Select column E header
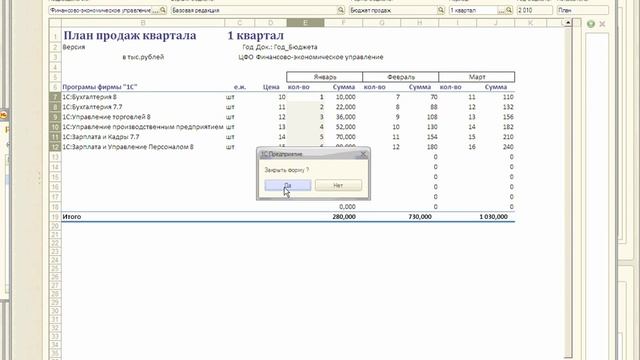This screenshot has height=360, width=640. coord(305,23)
